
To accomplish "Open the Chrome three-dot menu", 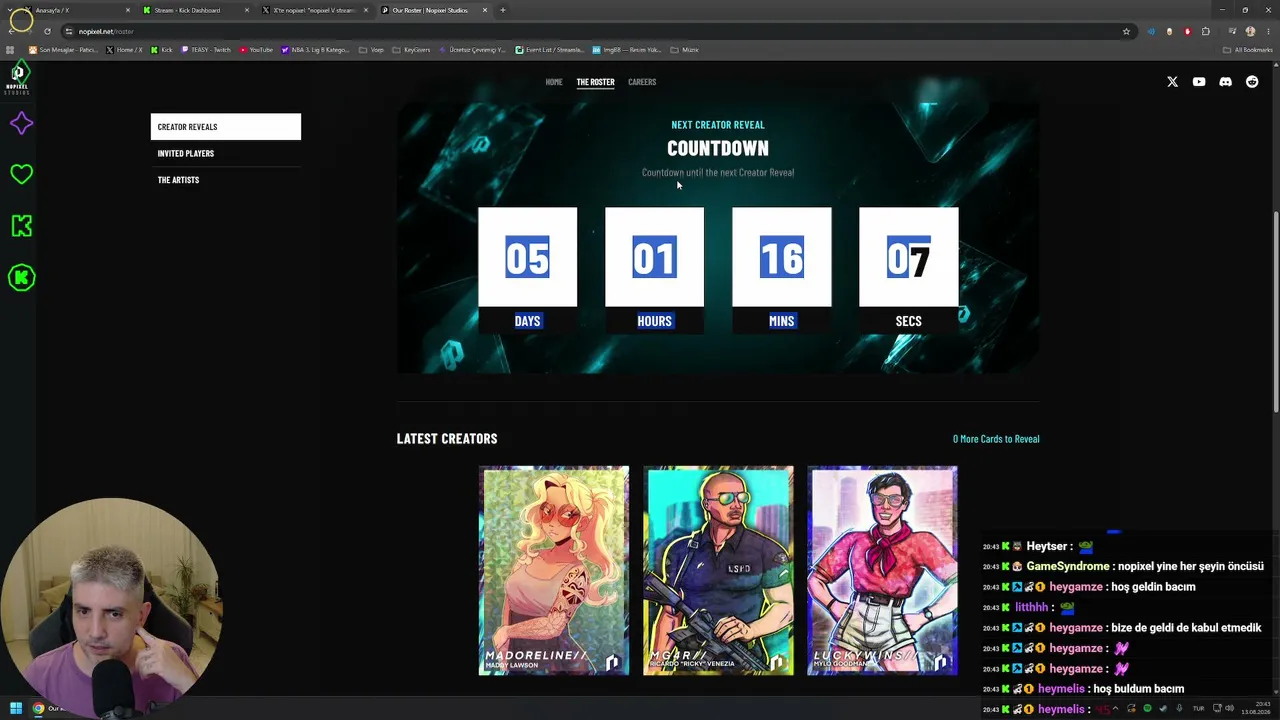I will [x=1268, y=31].
